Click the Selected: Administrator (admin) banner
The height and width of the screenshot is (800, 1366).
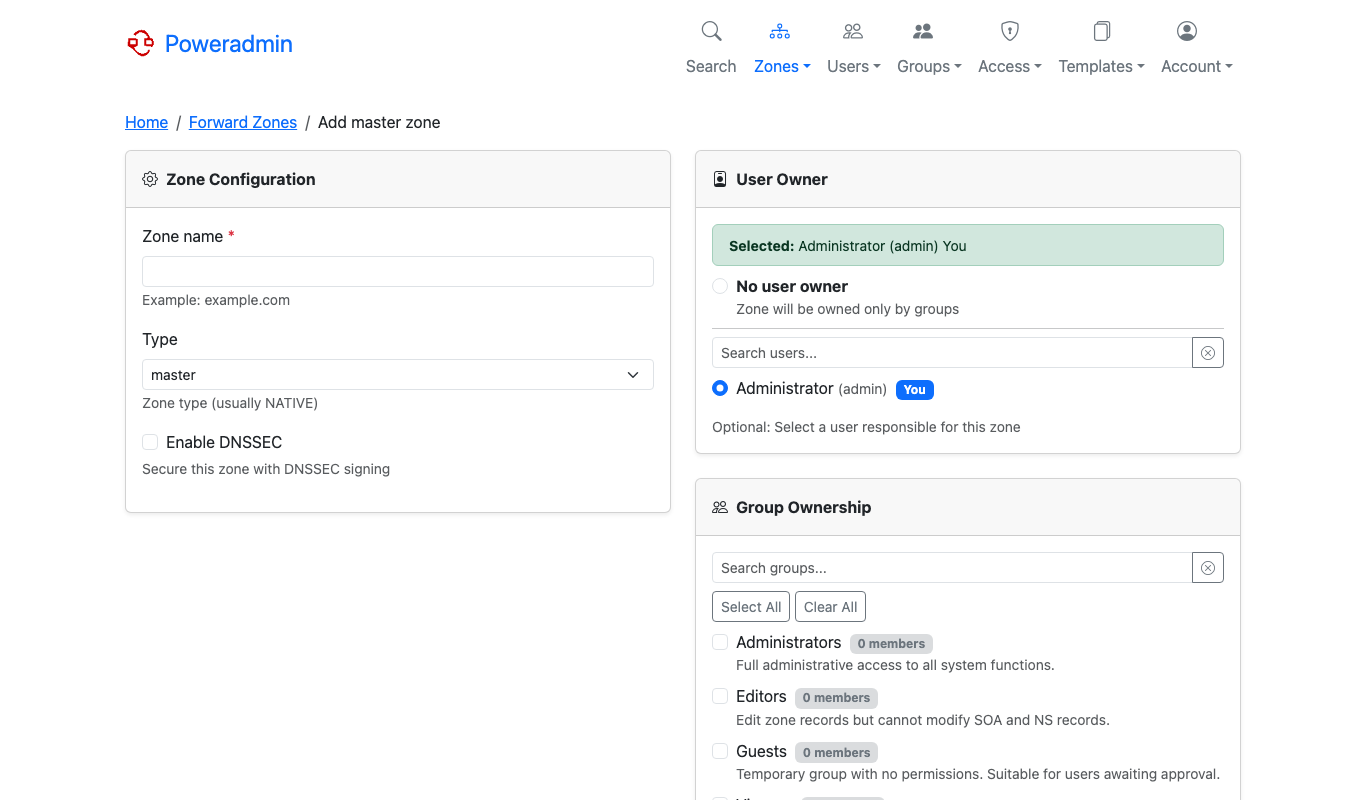tap(968, 245)
